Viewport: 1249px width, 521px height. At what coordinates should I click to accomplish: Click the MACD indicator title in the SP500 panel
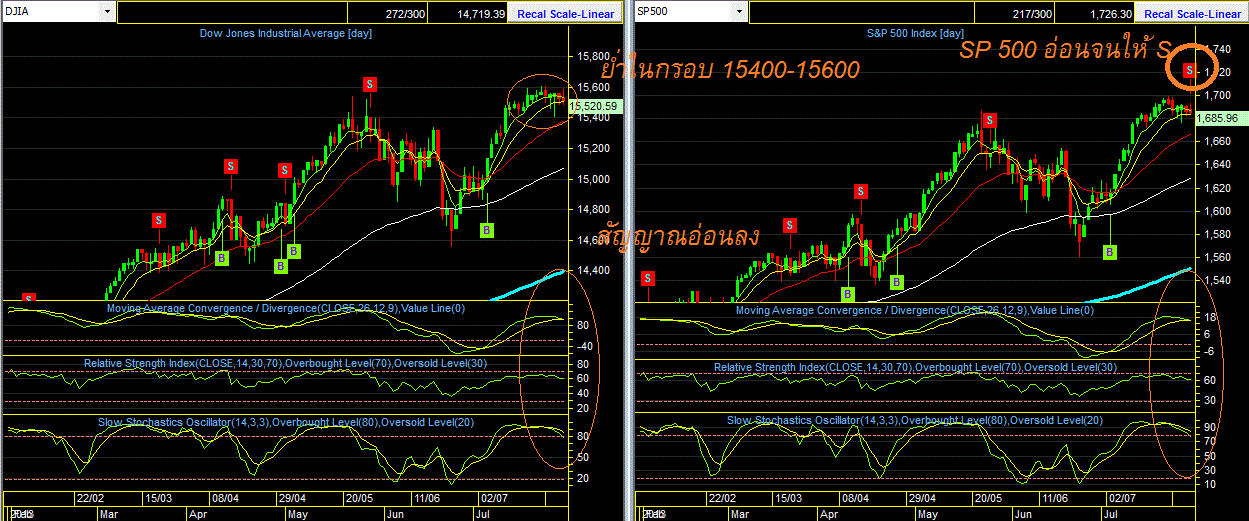915,311
